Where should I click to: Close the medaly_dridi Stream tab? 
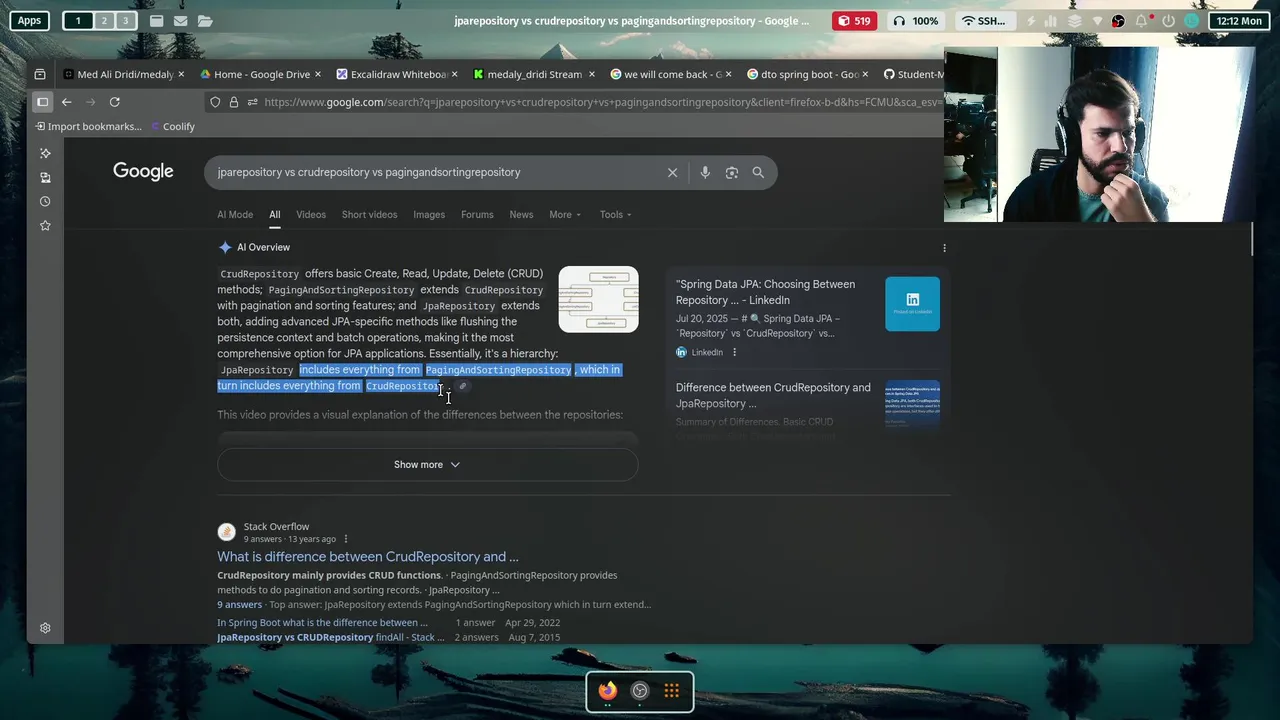pos(592,74)
